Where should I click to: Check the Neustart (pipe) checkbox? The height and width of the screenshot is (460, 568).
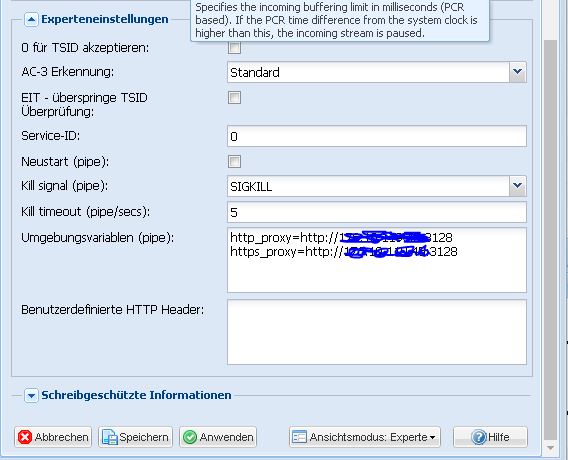pos(234,162)
